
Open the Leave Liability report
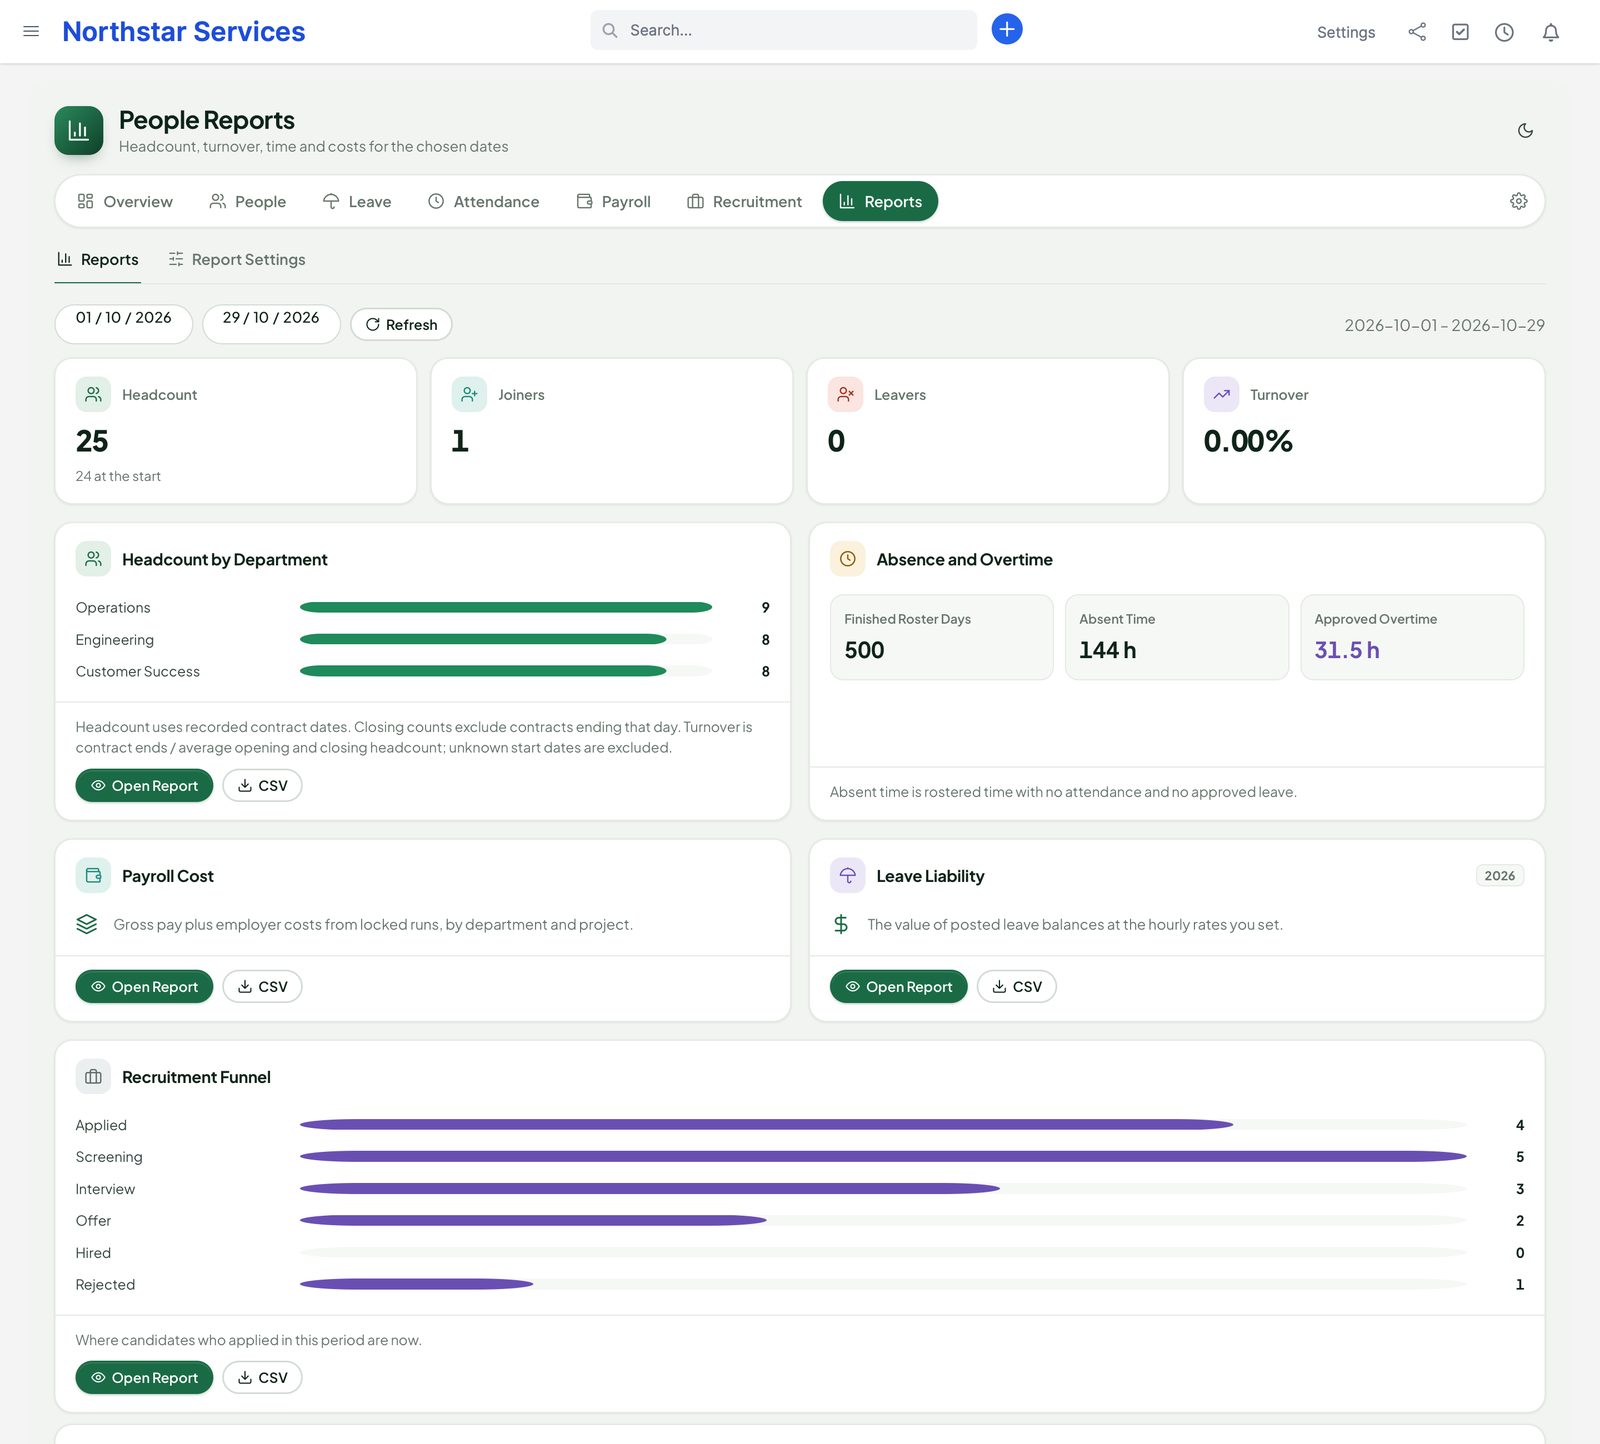(x=898, y=987)
